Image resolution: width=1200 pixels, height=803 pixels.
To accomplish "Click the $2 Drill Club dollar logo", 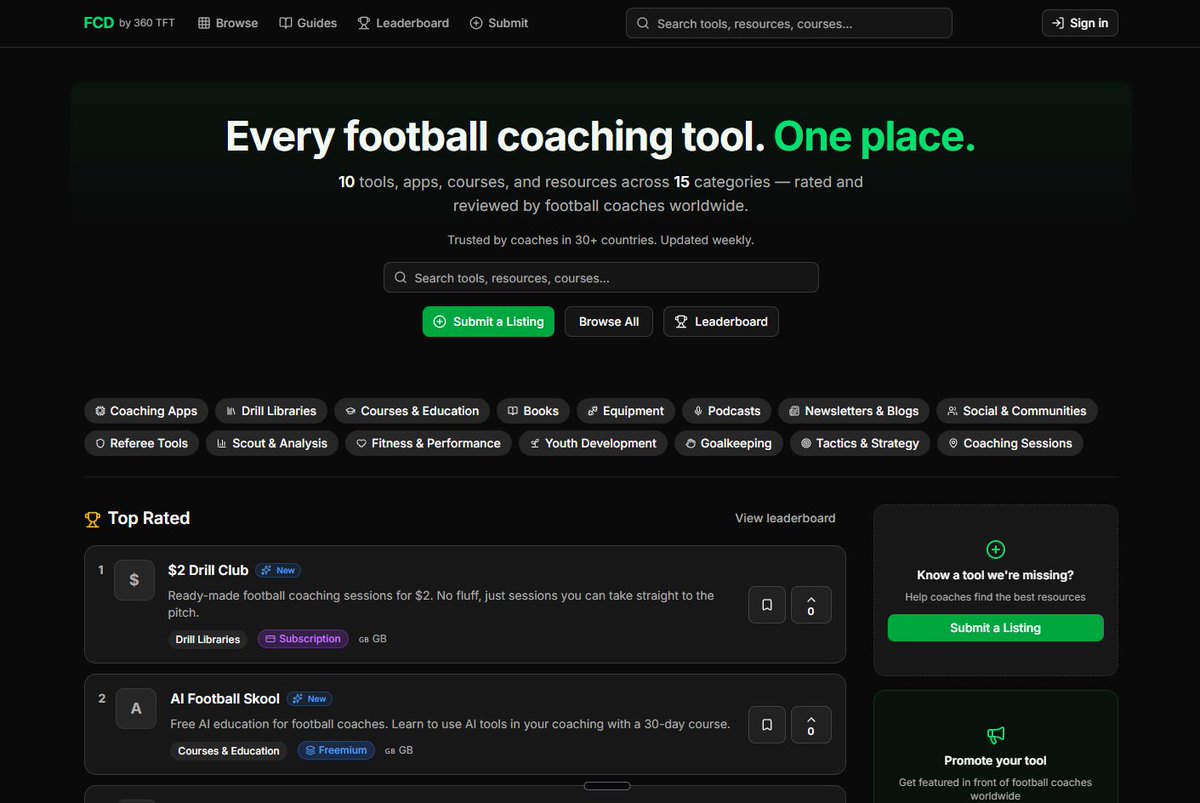I will click(134, 580).
